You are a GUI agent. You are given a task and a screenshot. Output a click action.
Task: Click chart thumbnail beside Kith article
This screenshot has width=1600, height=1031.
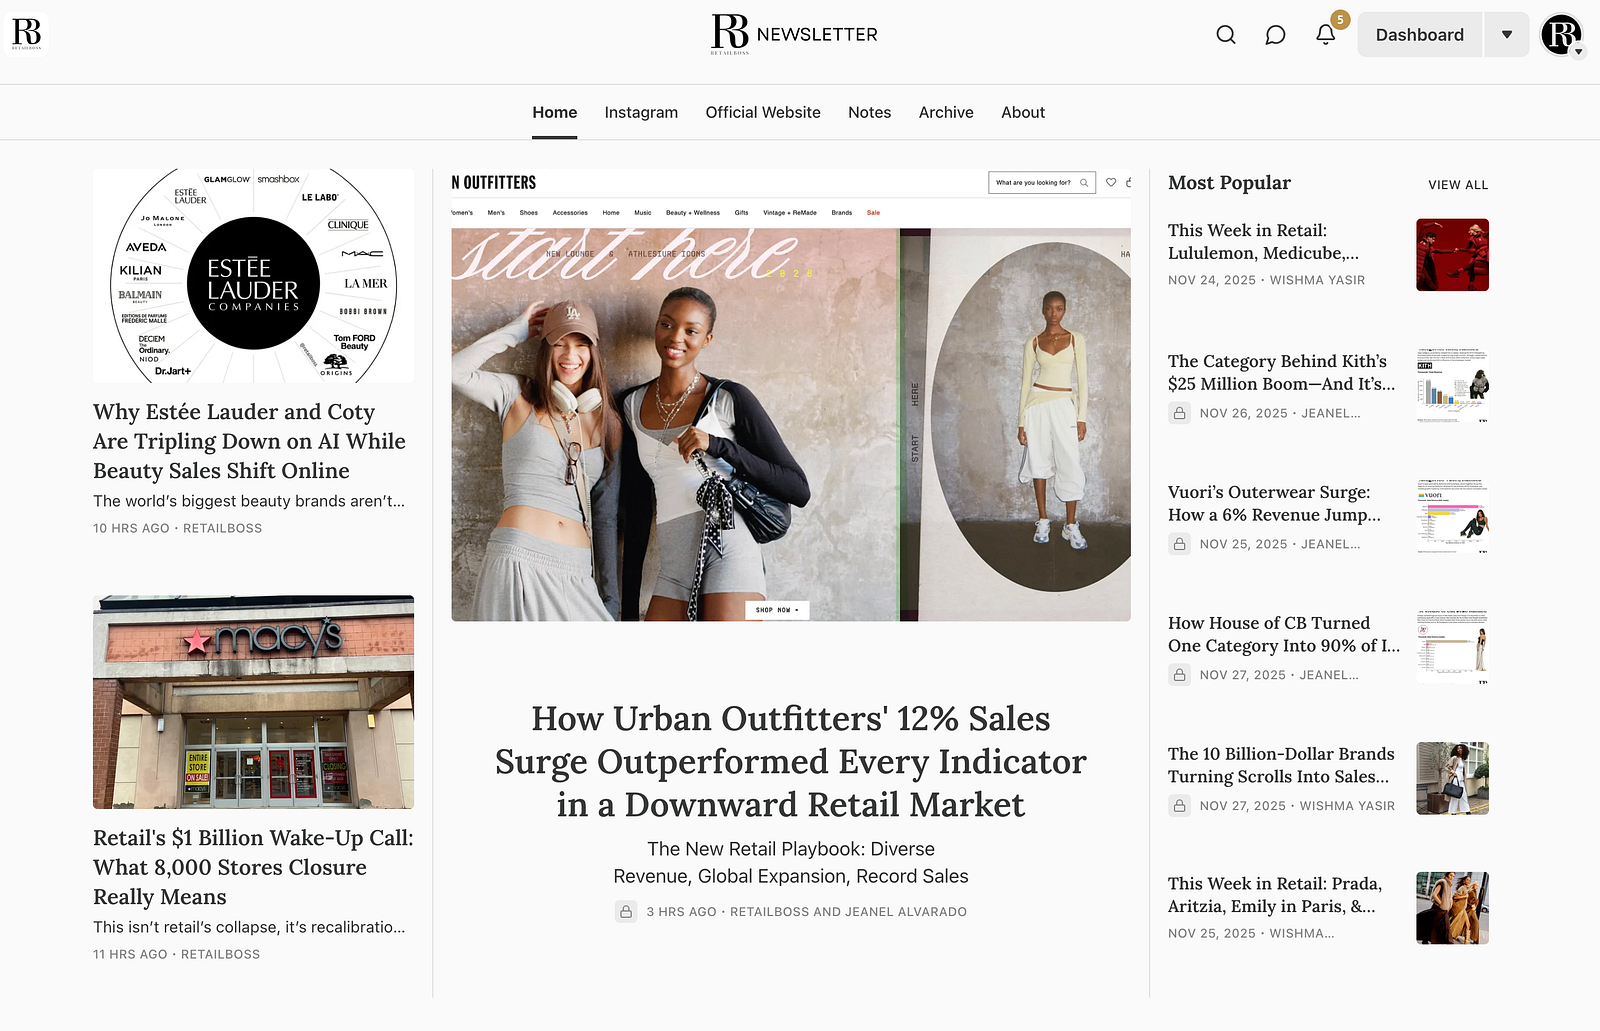click(x=1452, y=386)
